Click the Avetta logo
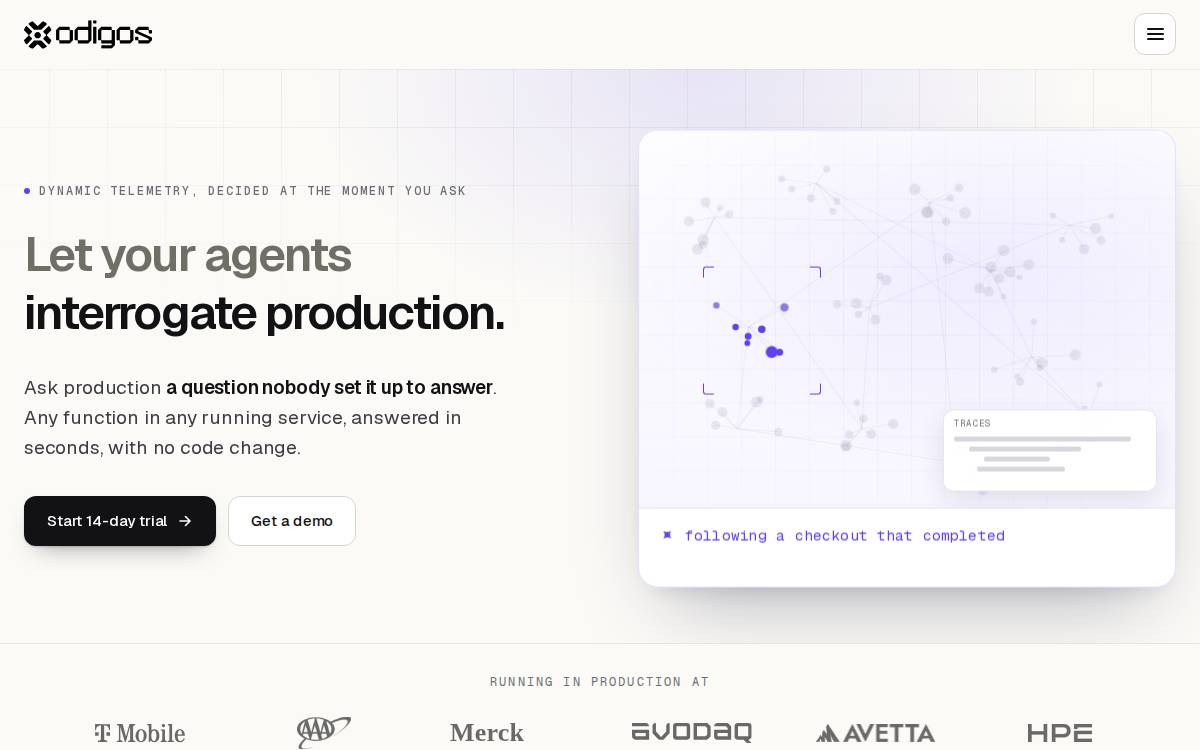Viewport: 1200px width, 750px height. (x=876, y=733)
